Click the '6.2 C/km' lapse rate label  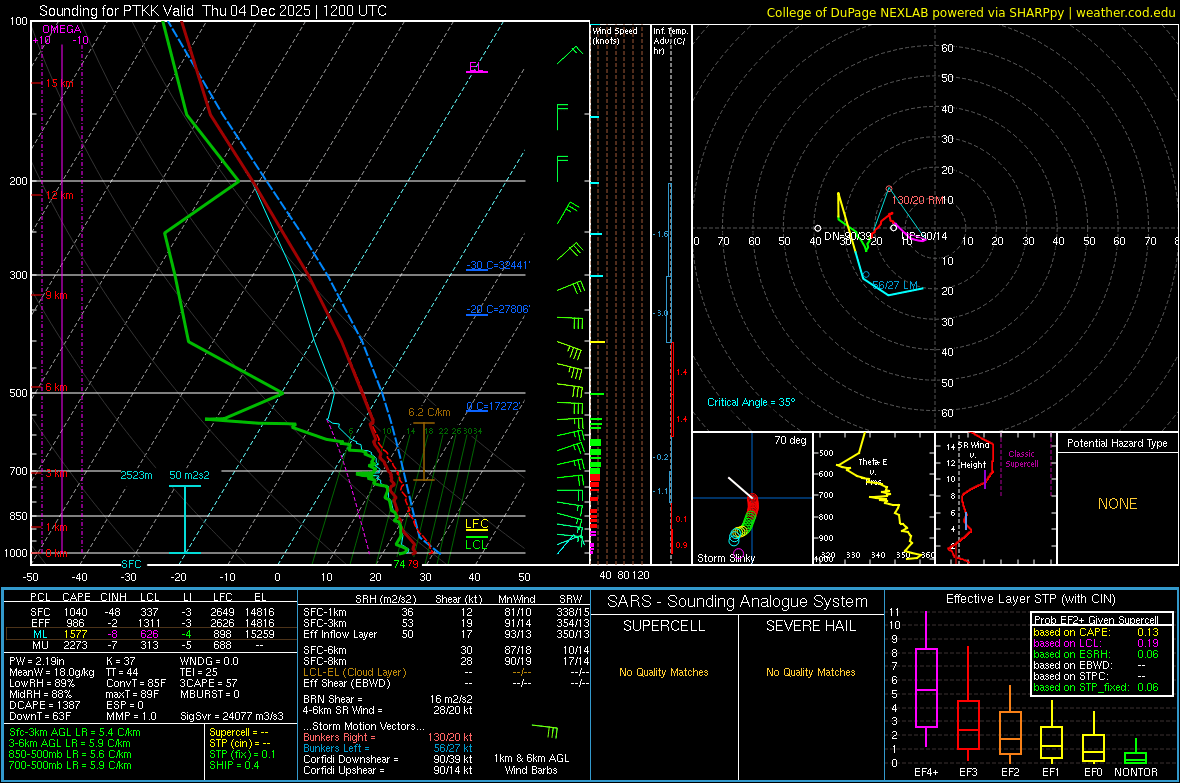[429, 413]
